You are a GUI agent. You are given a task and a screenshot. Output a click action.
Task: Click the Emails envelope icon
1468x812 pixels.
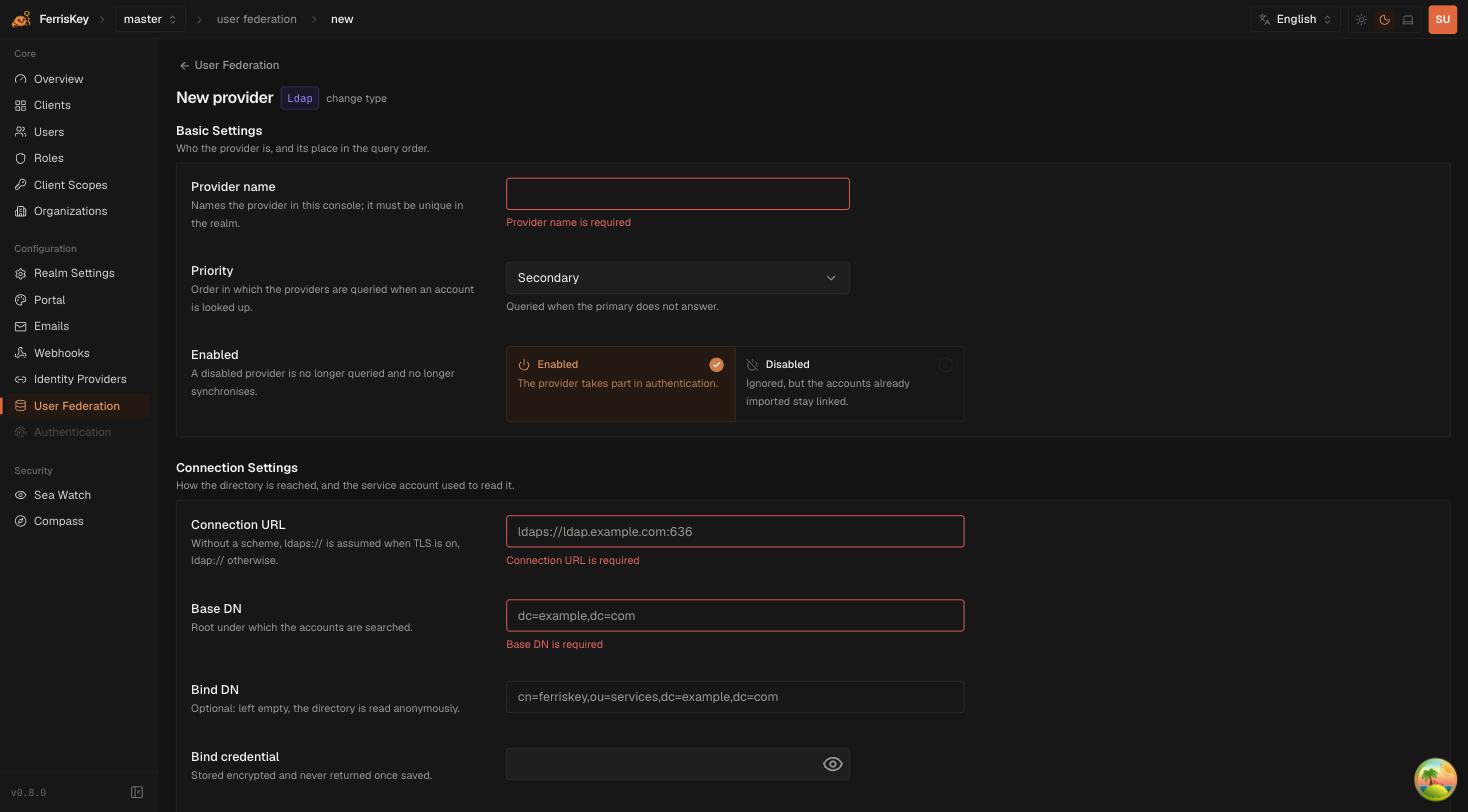[21, 326]
